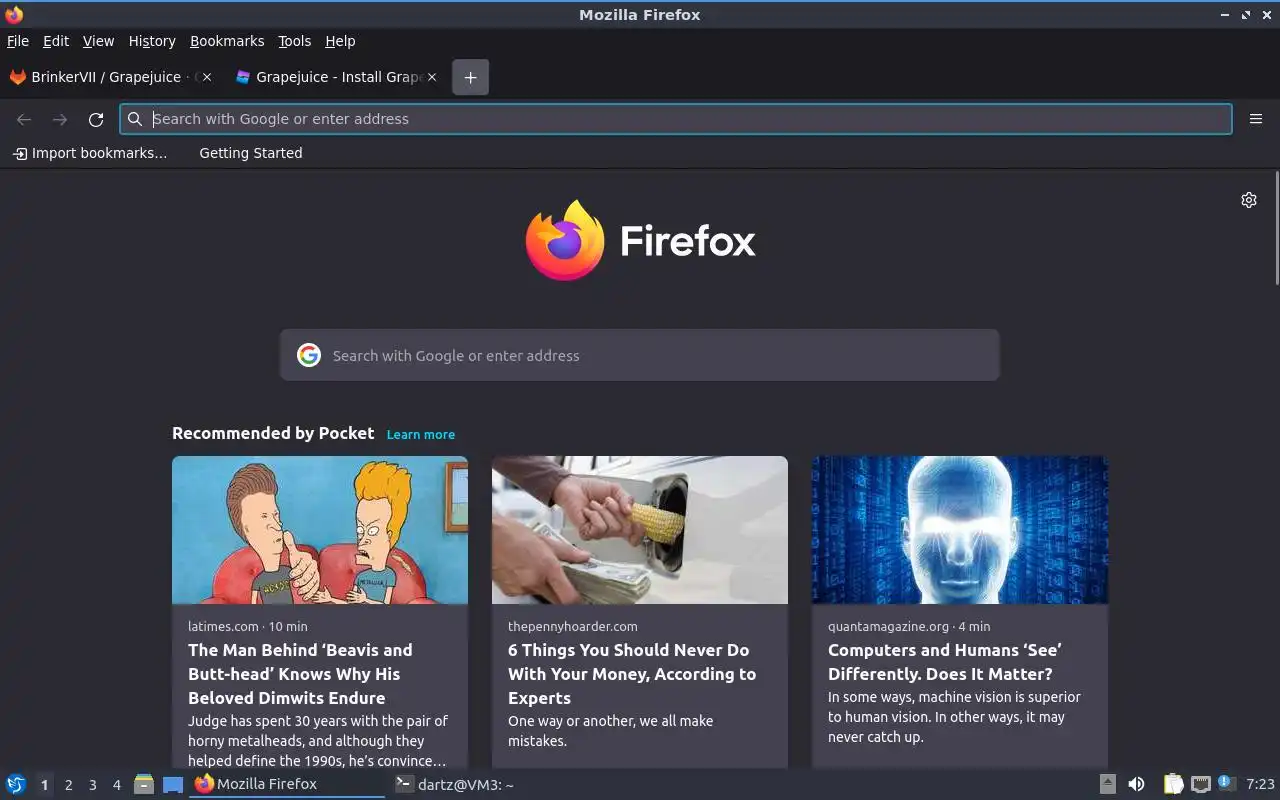Image resolution: width=1280 pixels, height=800 pixels.
Task: Open the Computers and Humans 'See' Differently article
Action: (x=945, y=662)
